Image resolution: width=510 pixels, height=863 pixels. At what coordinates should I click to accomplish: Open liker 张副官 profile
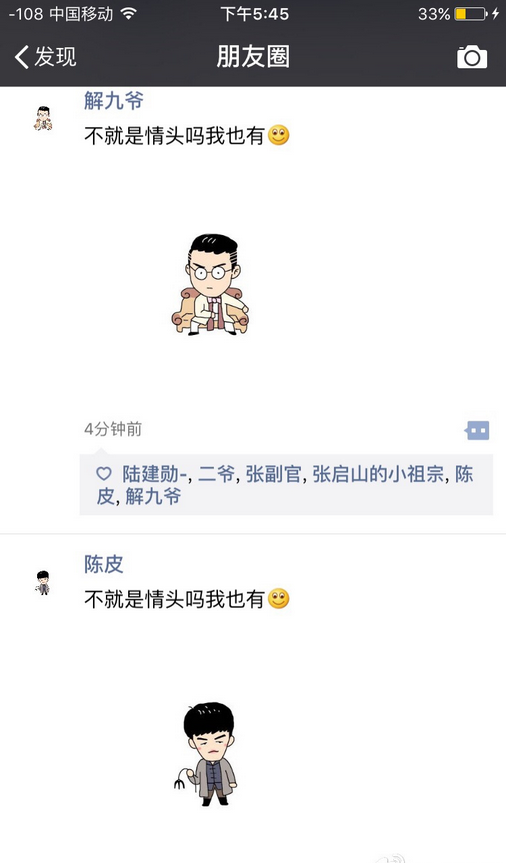pyautogui.click(x=273, y=474)
